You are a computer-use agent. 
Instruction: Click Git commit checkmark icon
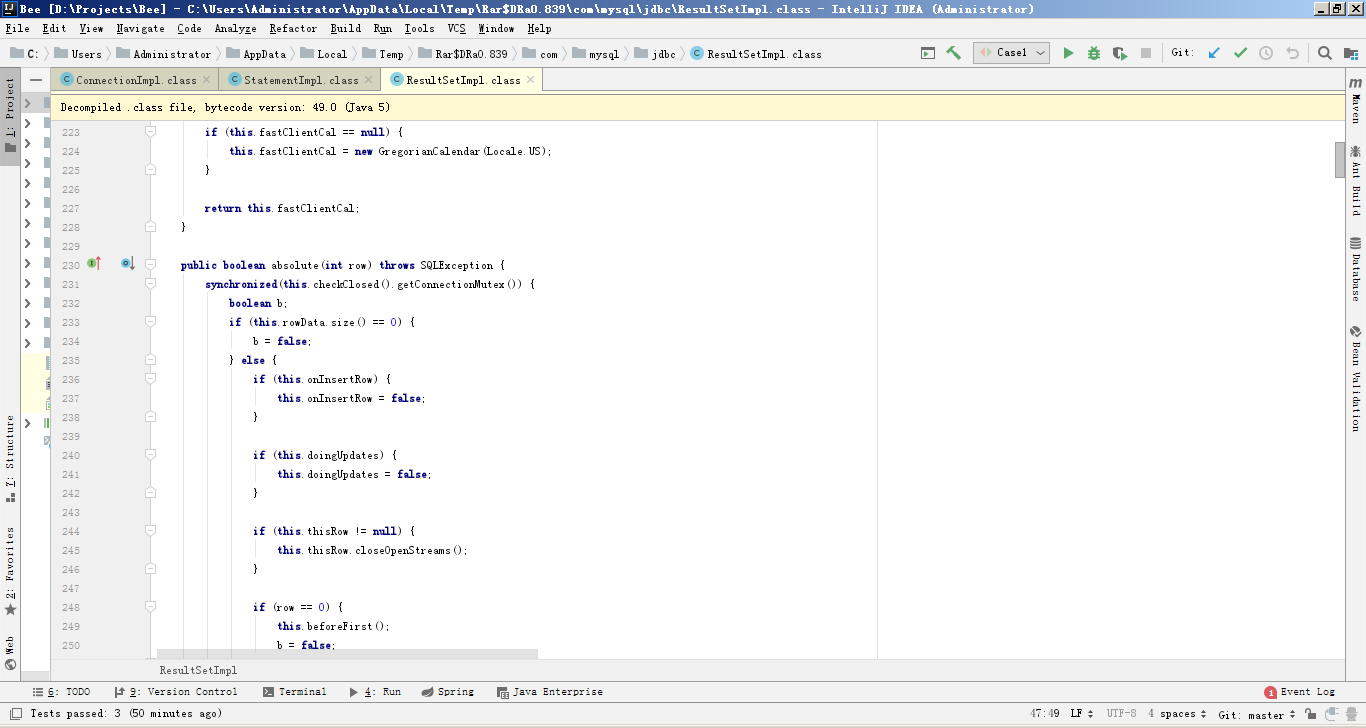coord(1240,53)
